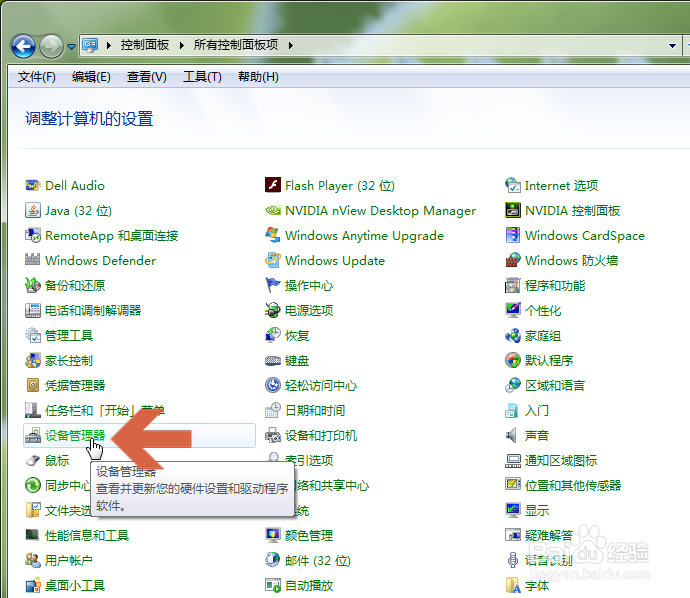Click the 操作中心 flag icon
Image resolution: width=690 pixels, height=598 pixels.
[273, 285]
